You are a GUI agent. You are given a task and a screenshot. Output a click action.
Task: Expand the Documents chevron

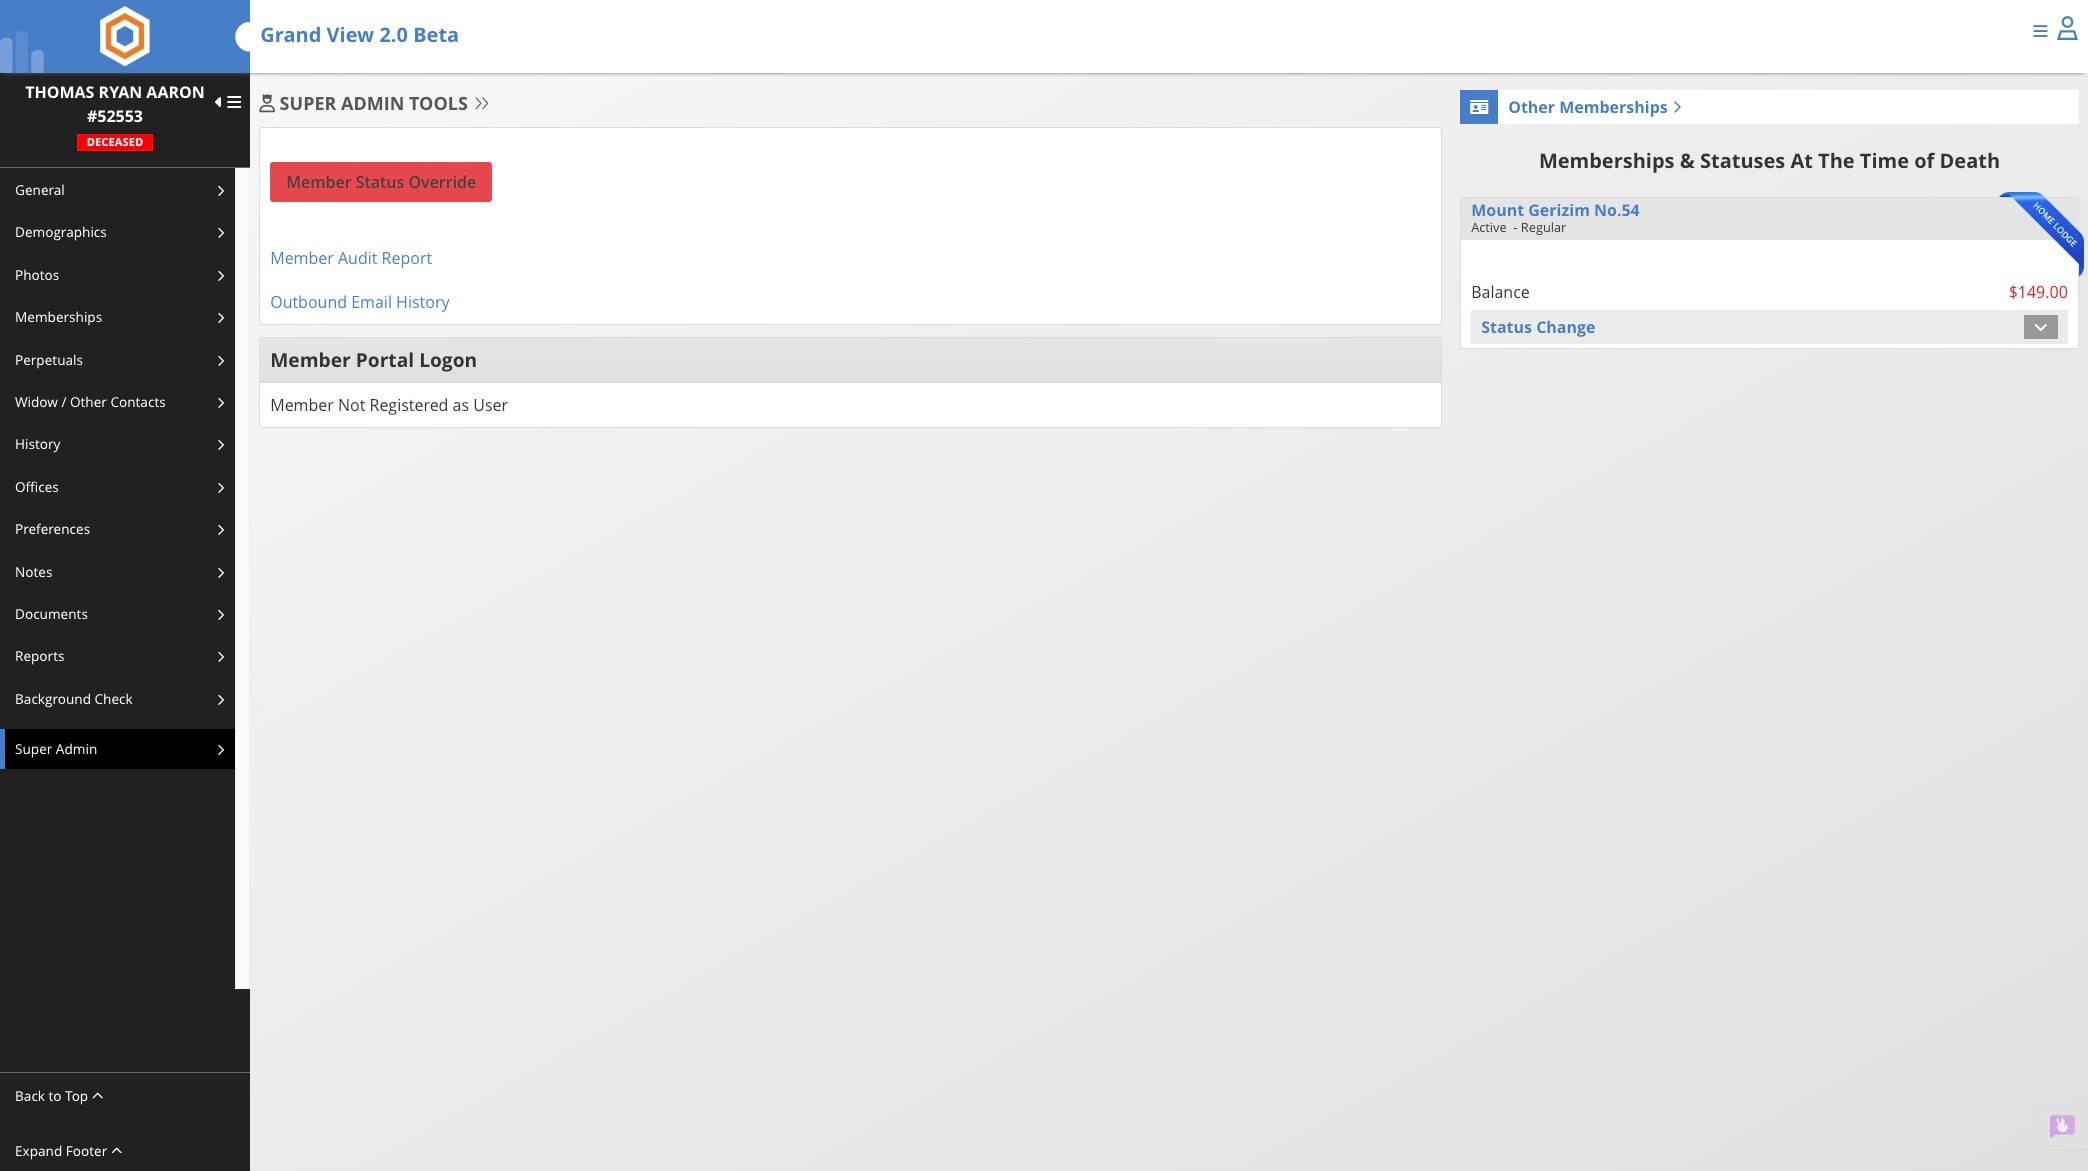pyautogui.click(x=221, y=614)
